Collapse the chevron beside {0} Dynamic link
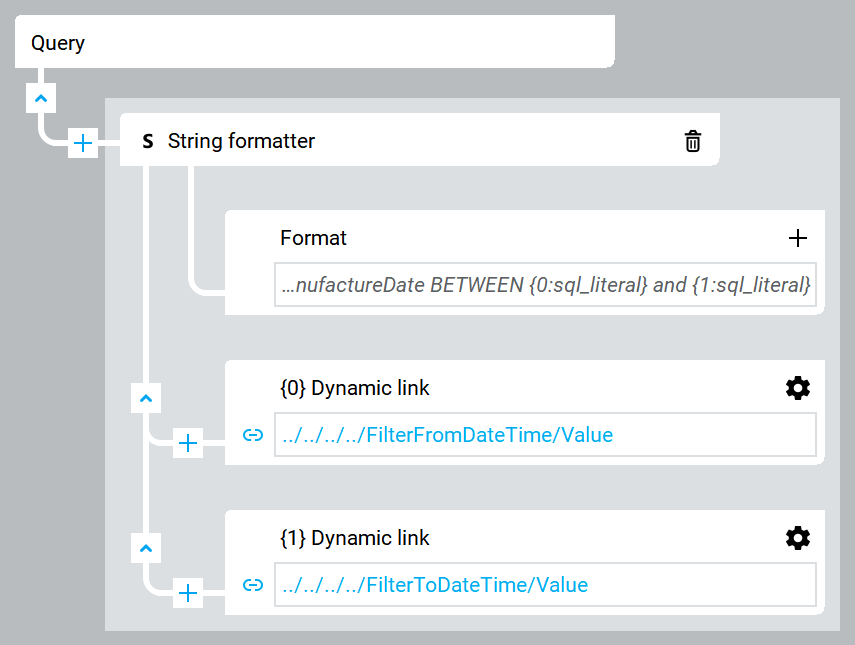 click(145, 398)
